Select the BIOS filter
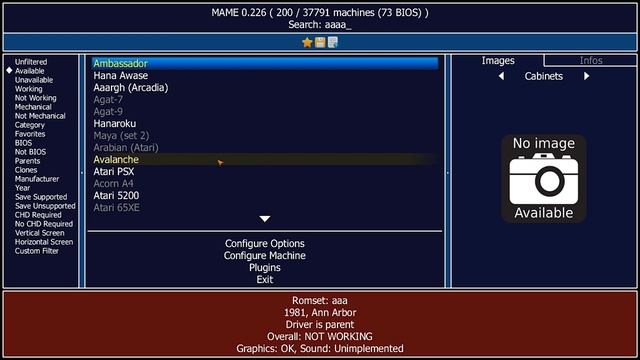640x360 pixels. (x=23, y=143)
